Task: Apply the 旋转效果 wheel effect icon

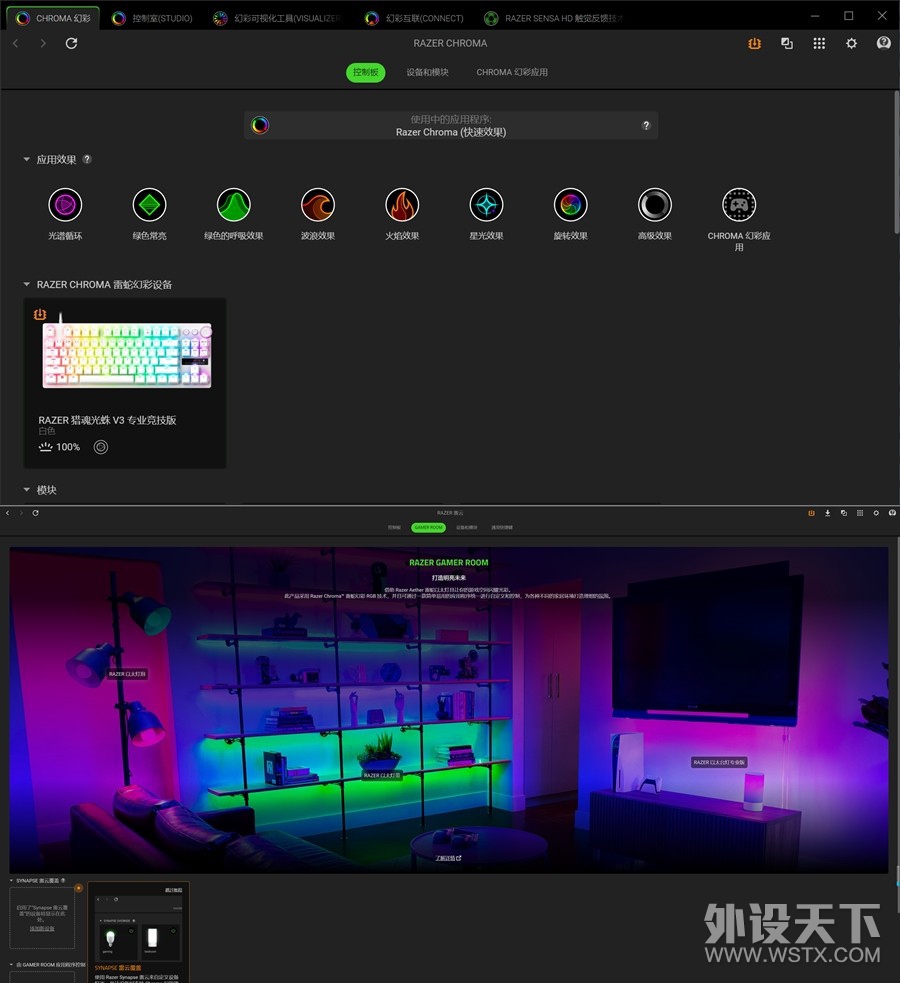Action: 570,204
